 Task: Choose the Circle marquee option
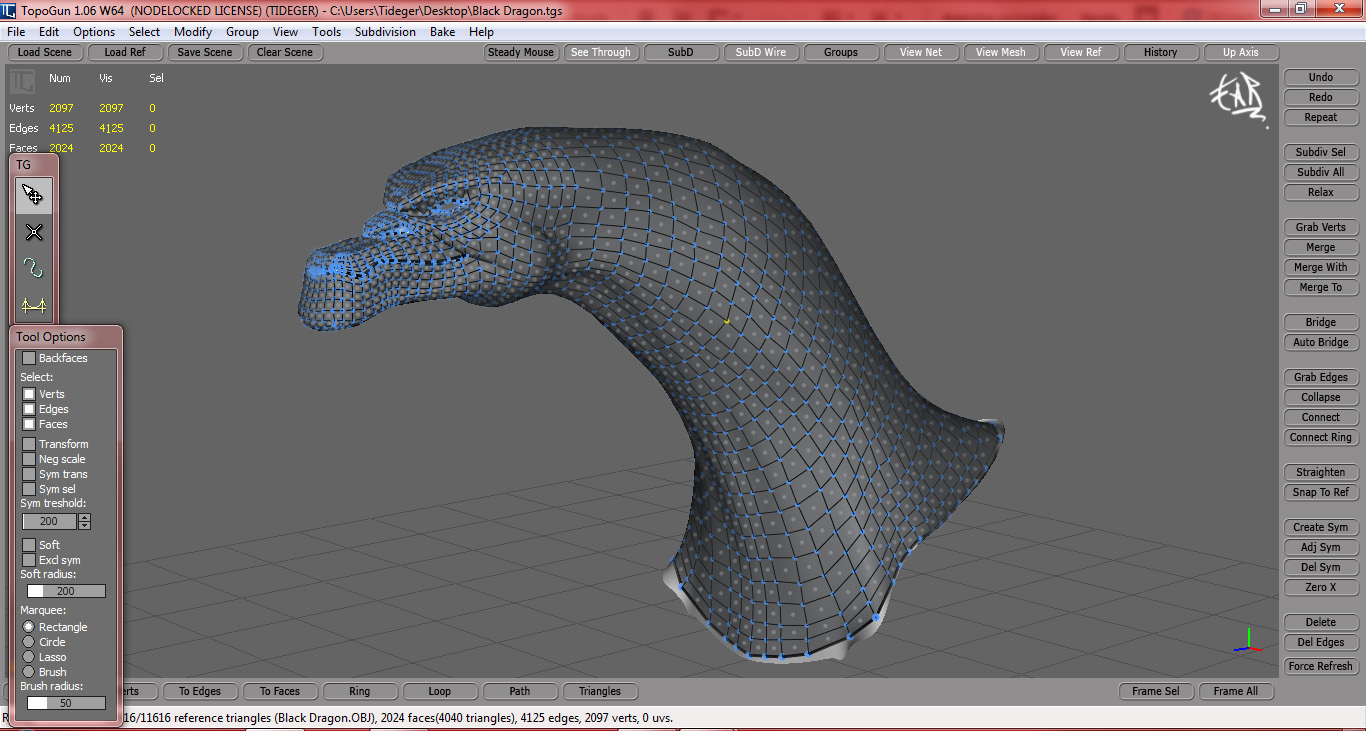pos(29,642)
